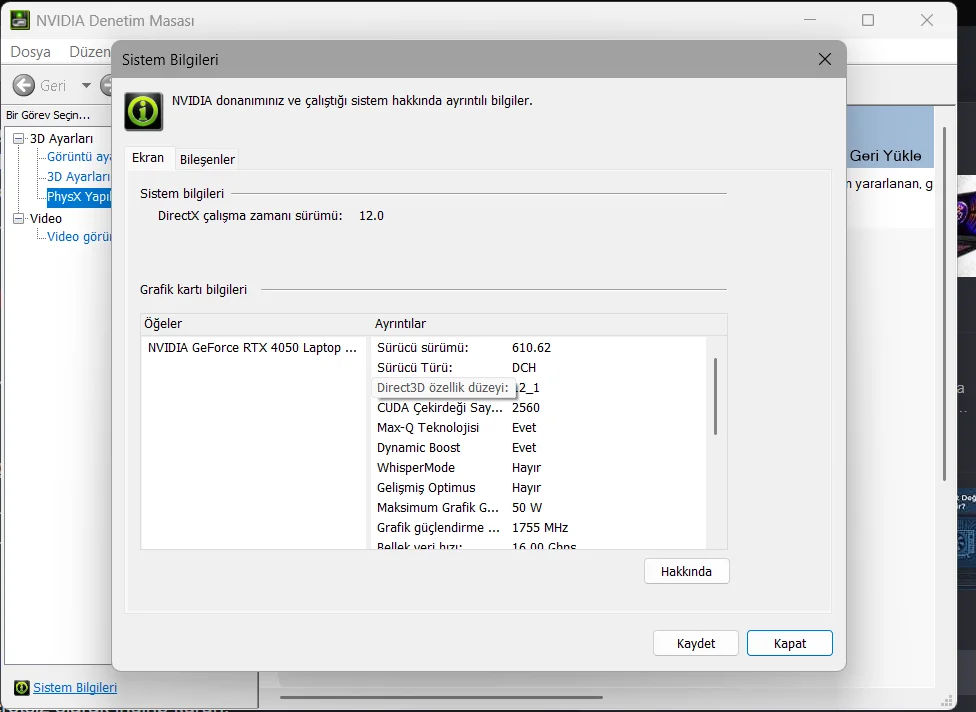This screenshot has width=976, height=712.
Task: Open the Dosya menu
Action: [x=30, y=52]
